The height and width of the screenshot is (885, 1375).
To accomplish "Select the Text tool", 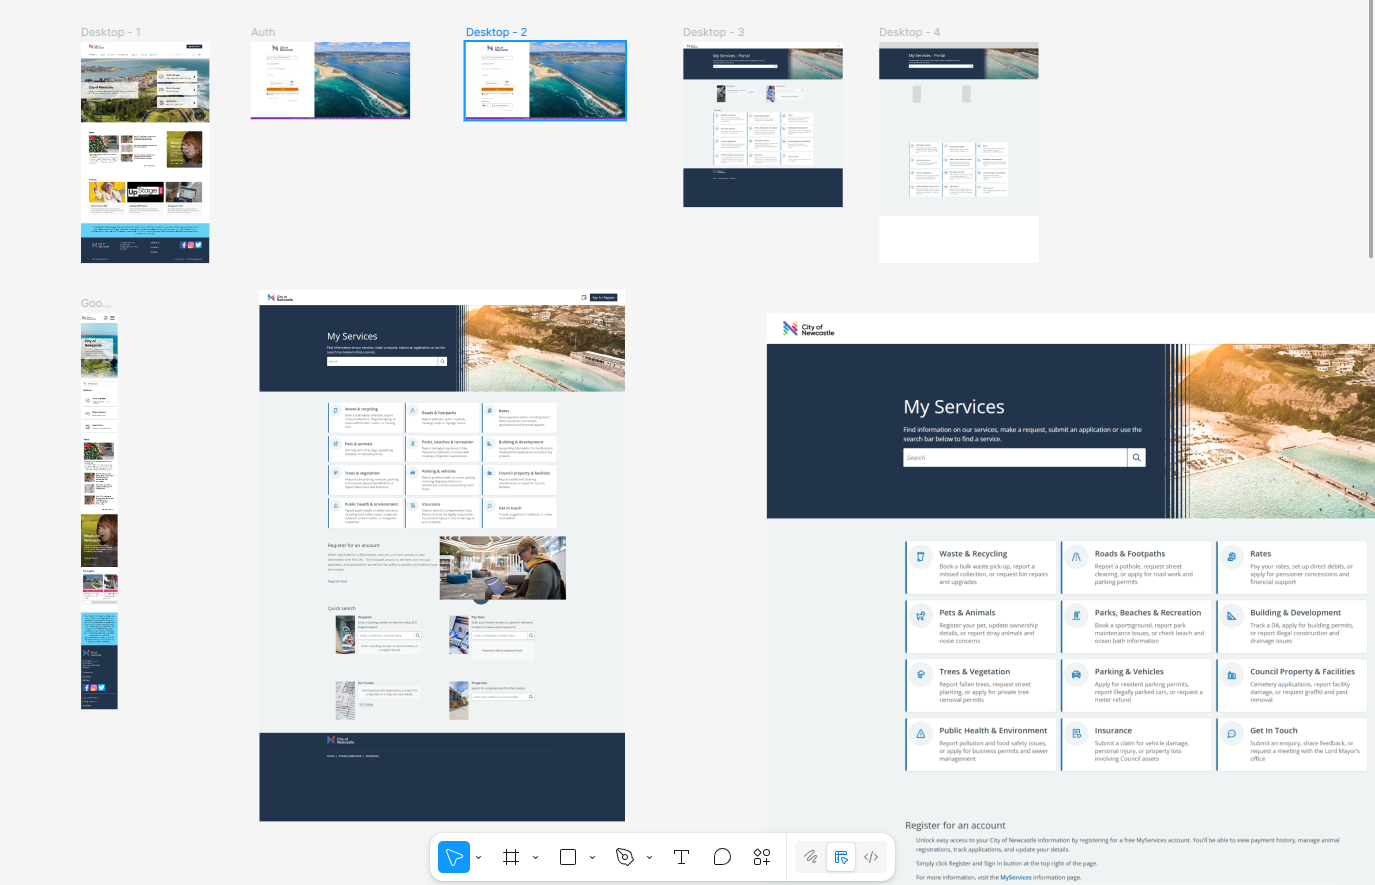I will pyautogui.click(x=682, y=857).
